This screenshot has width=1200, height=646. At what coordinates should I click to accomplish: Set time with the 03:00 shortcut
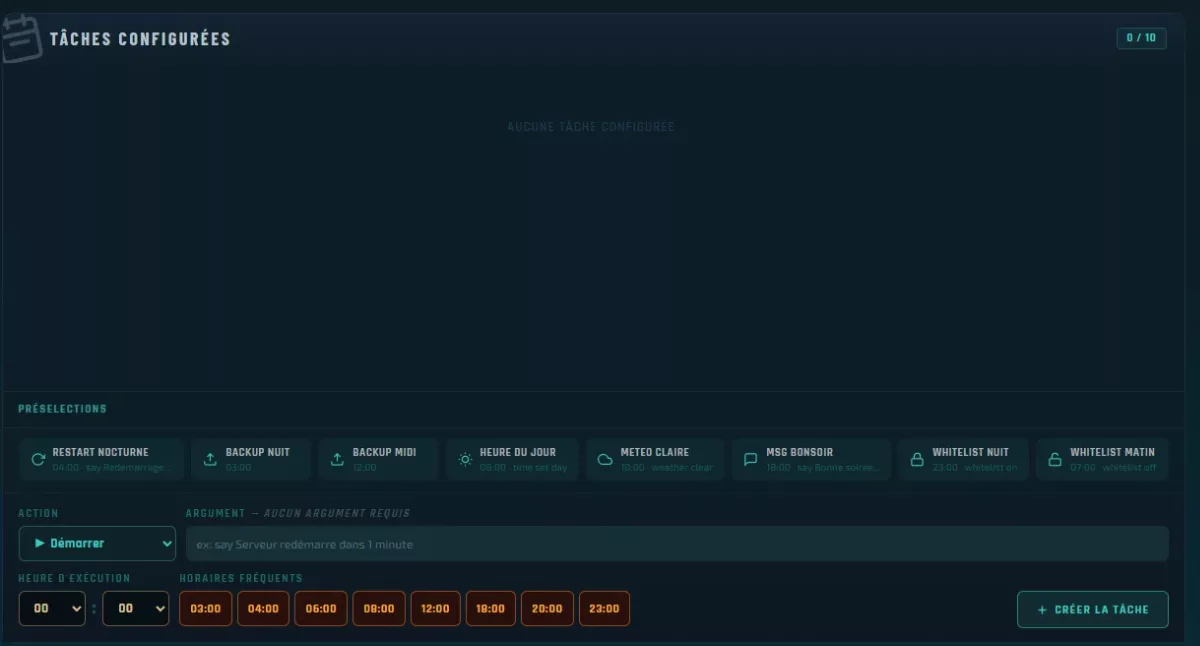pyautogui.click(x=206, y=608)
